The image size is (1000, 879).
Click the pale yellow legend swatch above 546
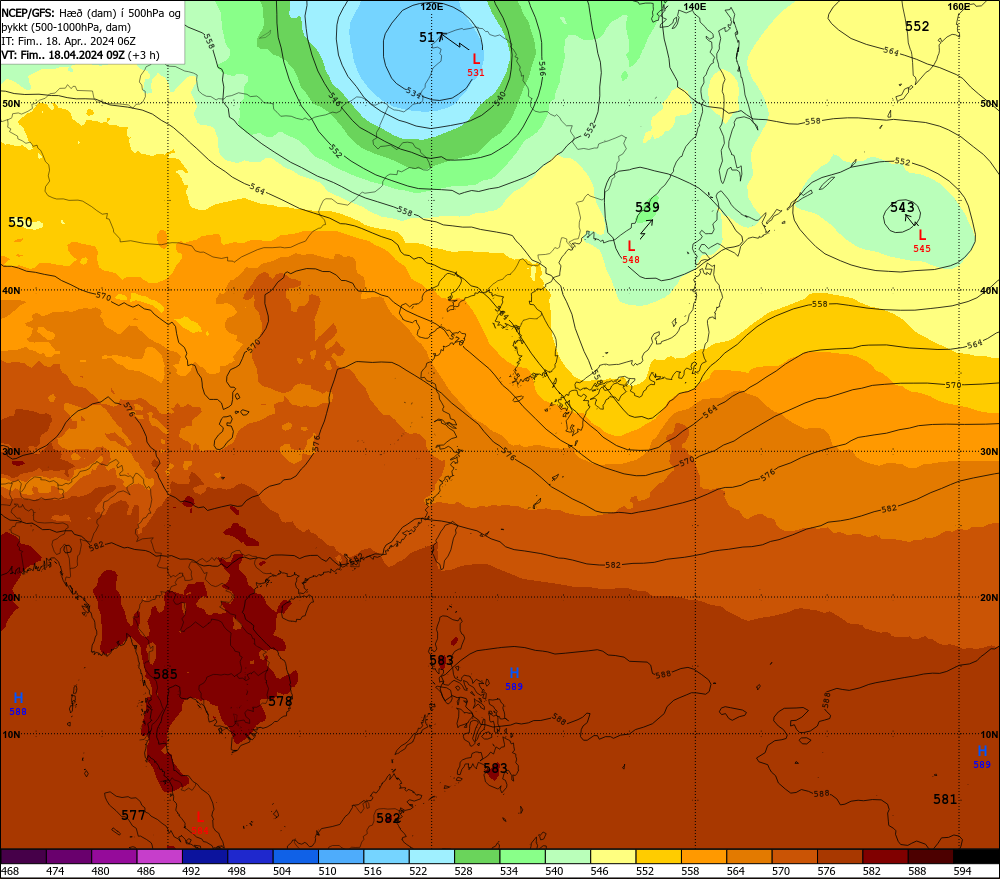tap(613, 856)
